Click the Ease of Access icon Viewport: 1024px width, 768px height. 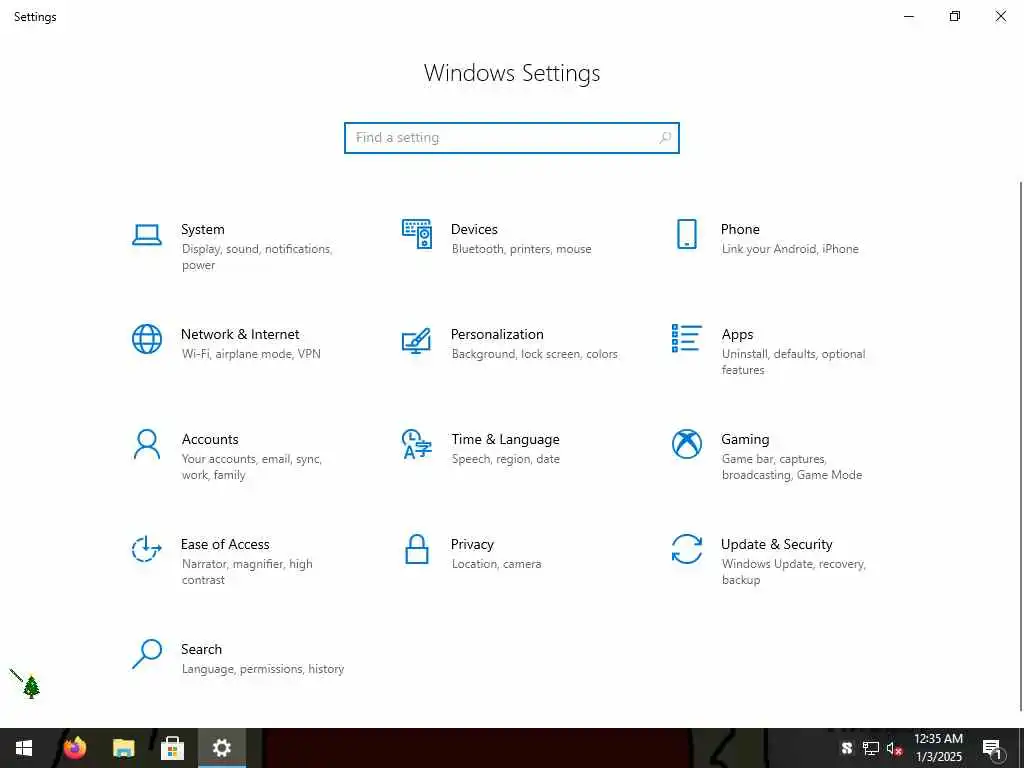tap(147, 549)
